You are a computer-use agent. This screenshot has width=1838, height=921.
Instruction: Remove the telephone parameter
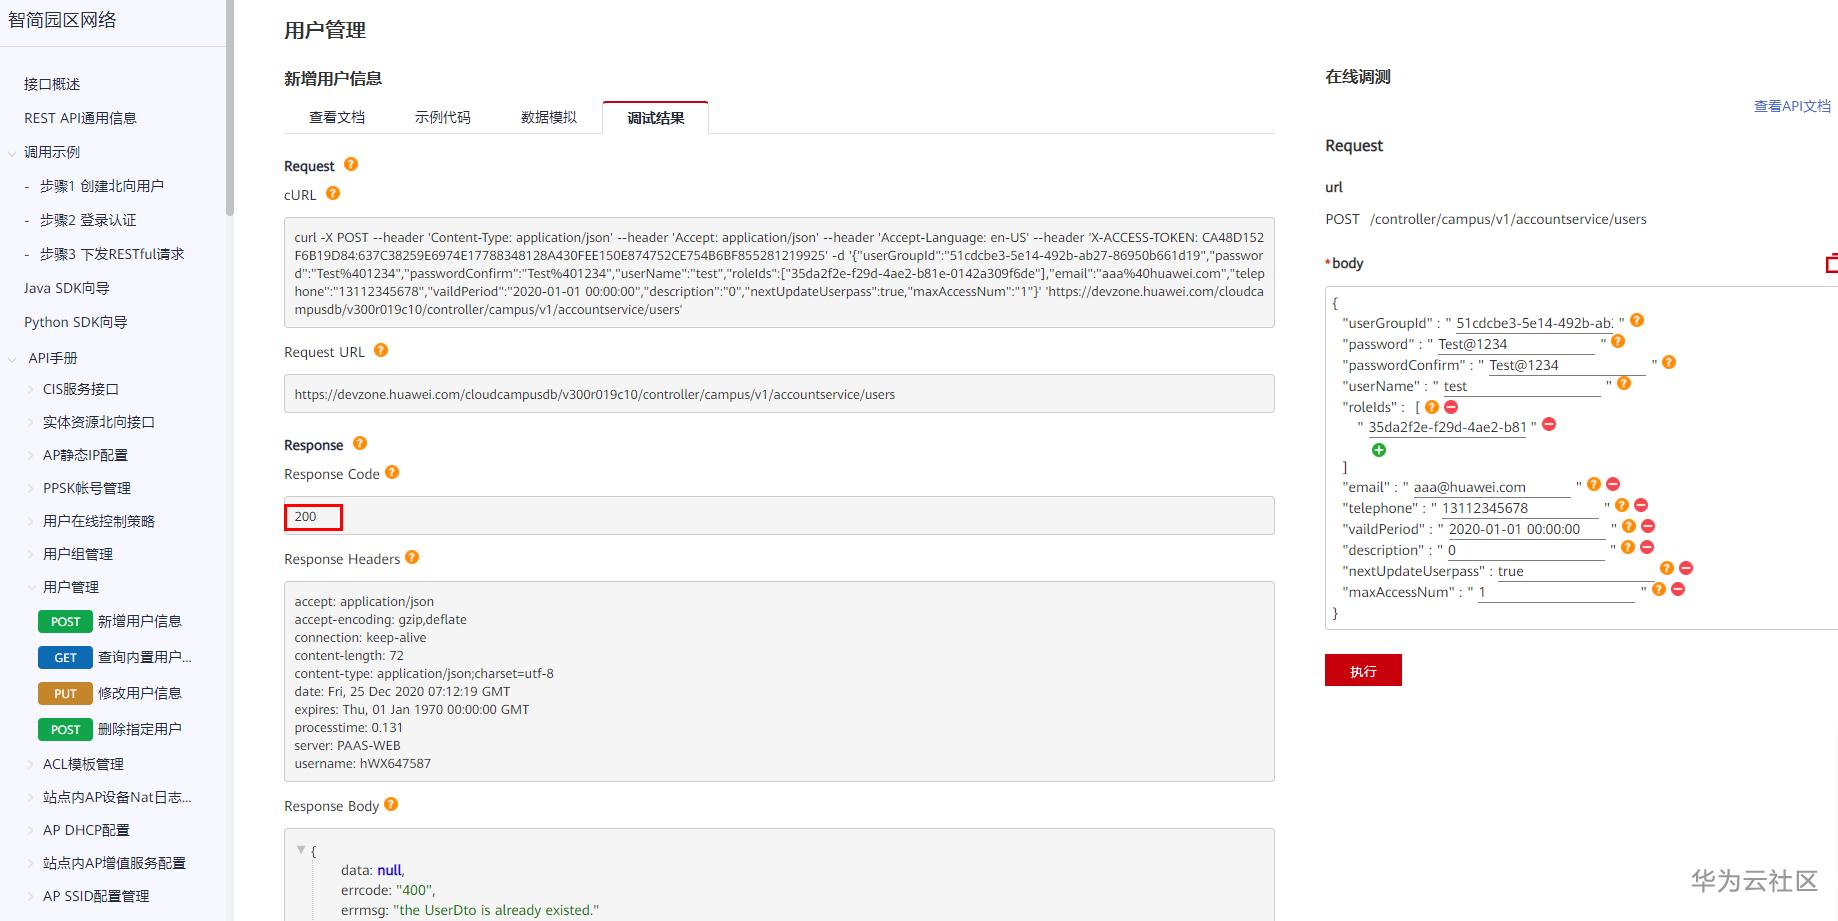click(x=1641, y=505)
